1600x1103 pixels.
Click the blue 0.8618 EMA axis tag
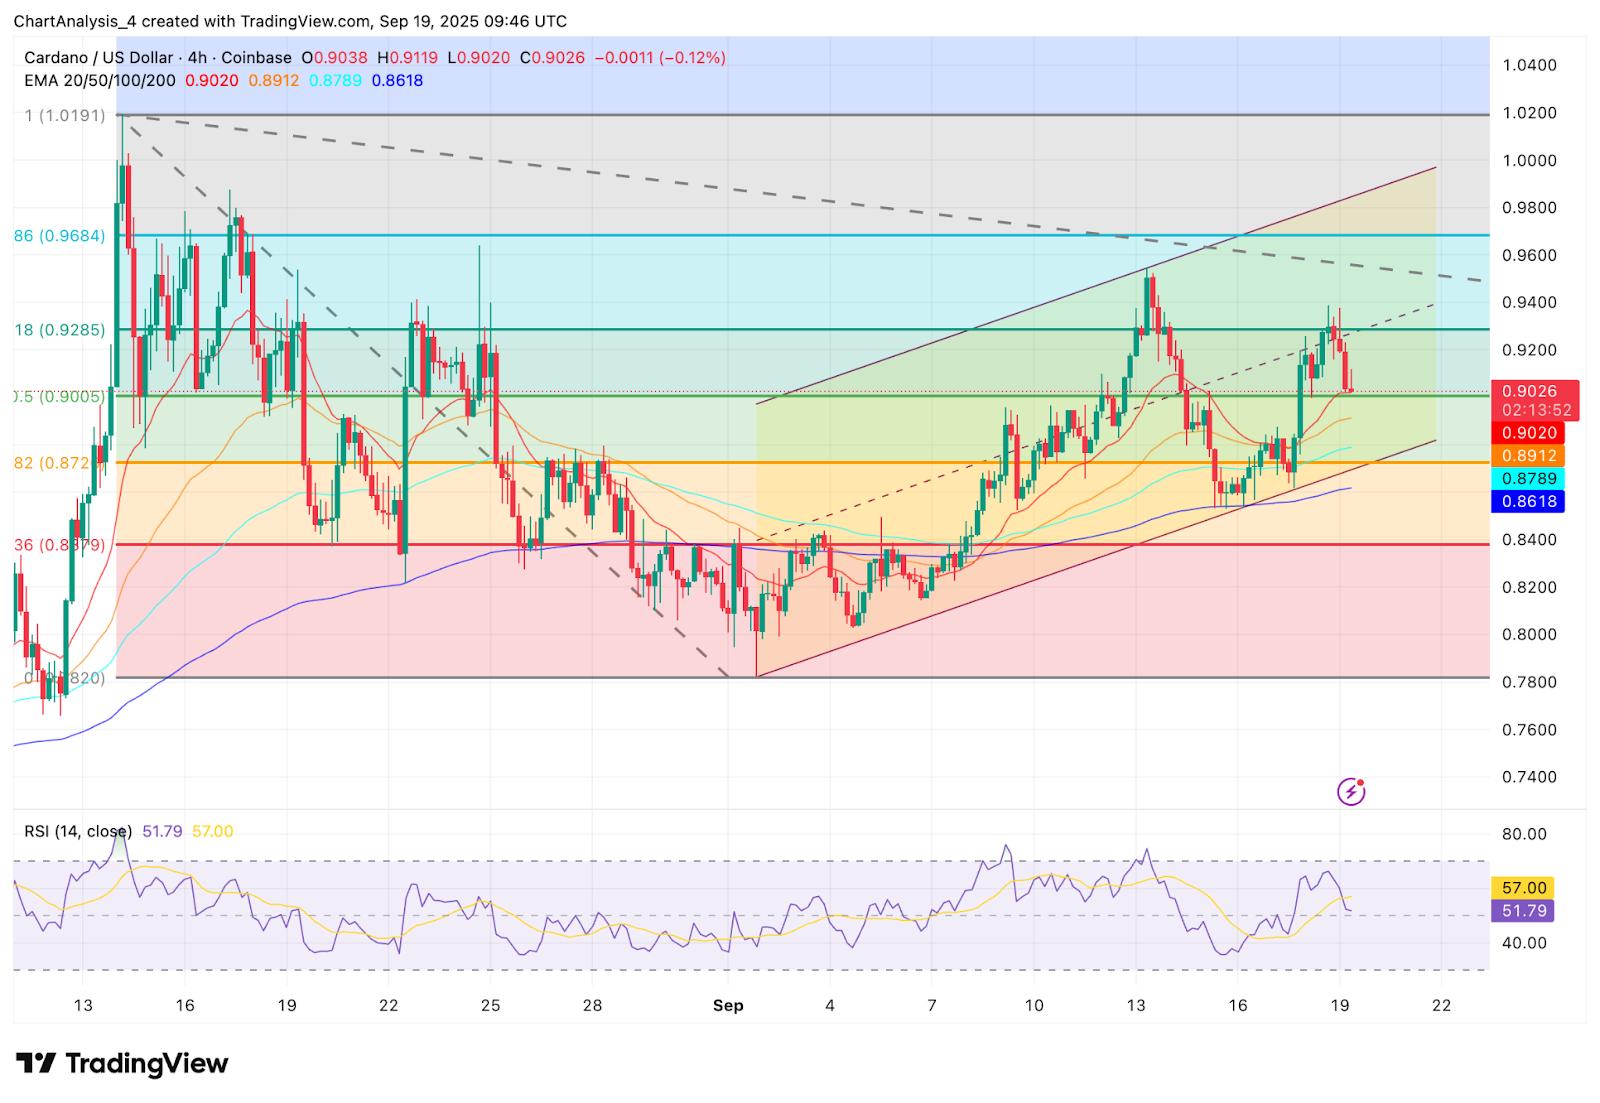pyautogui.click(x=1524, y=501)
